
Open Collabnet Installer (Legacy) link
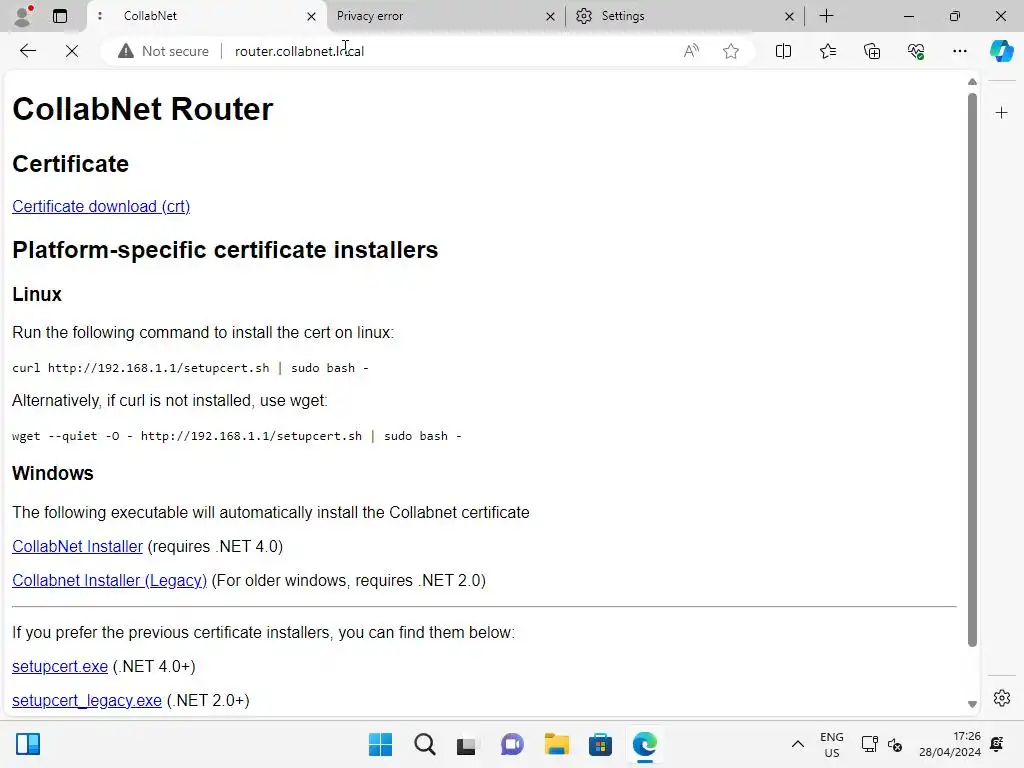pos(110,581)
